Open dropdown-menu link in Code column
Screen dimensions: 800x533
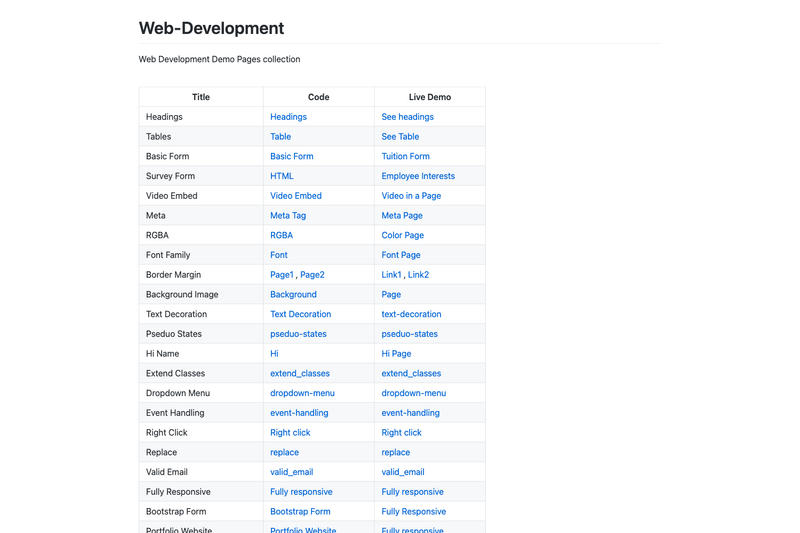coord(302,393)
